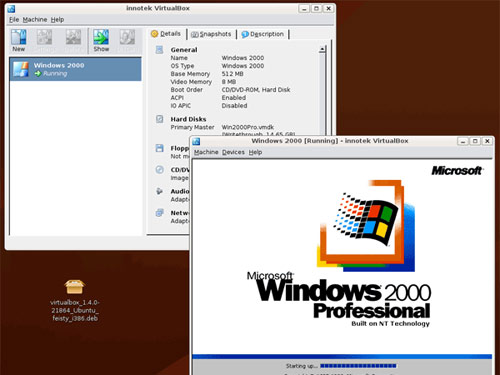500x375 pixels.
Task: Minimize the running Windows 2000 VM window
Action: [463, 141]
